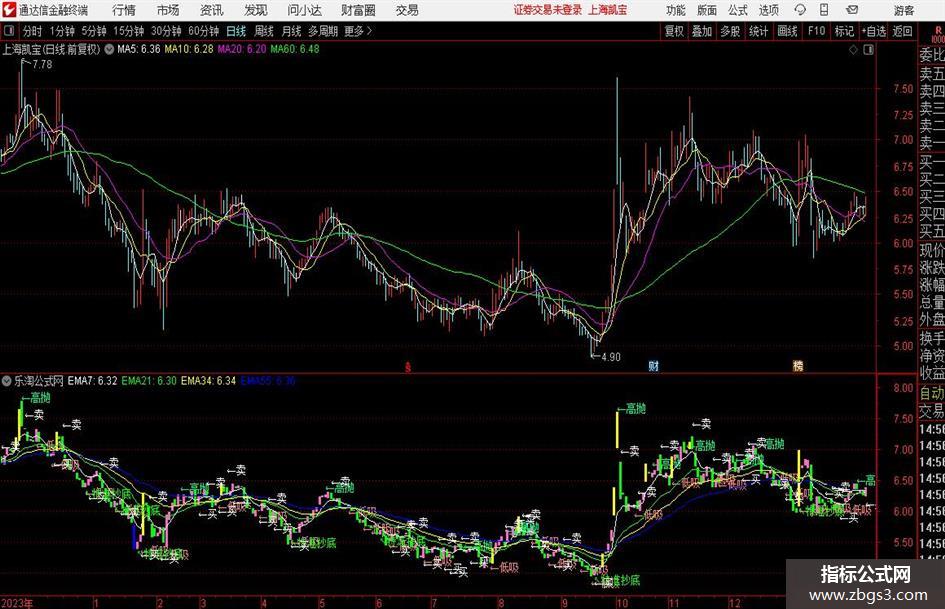Screen dimensions: 945x609
Task: Add stock with the +自选 button
Action: 874,31
